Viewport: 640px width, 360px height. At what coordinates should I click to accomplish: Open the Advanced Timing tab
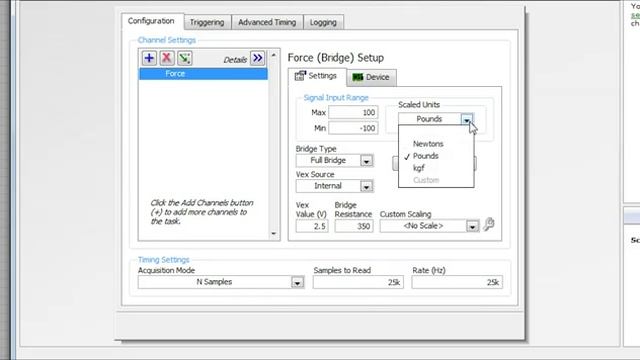click(x=267, y=22)
